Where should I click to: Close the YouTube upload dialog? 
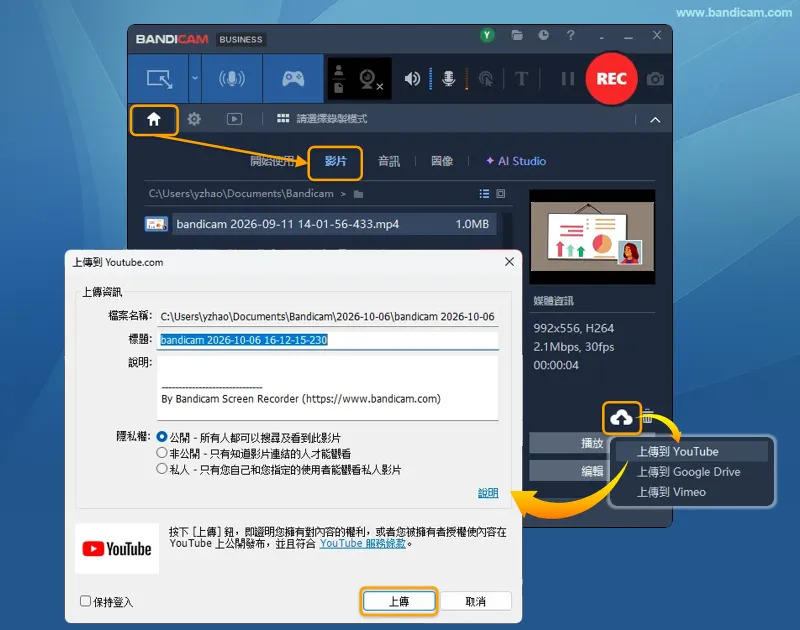(x=509, y=262)
